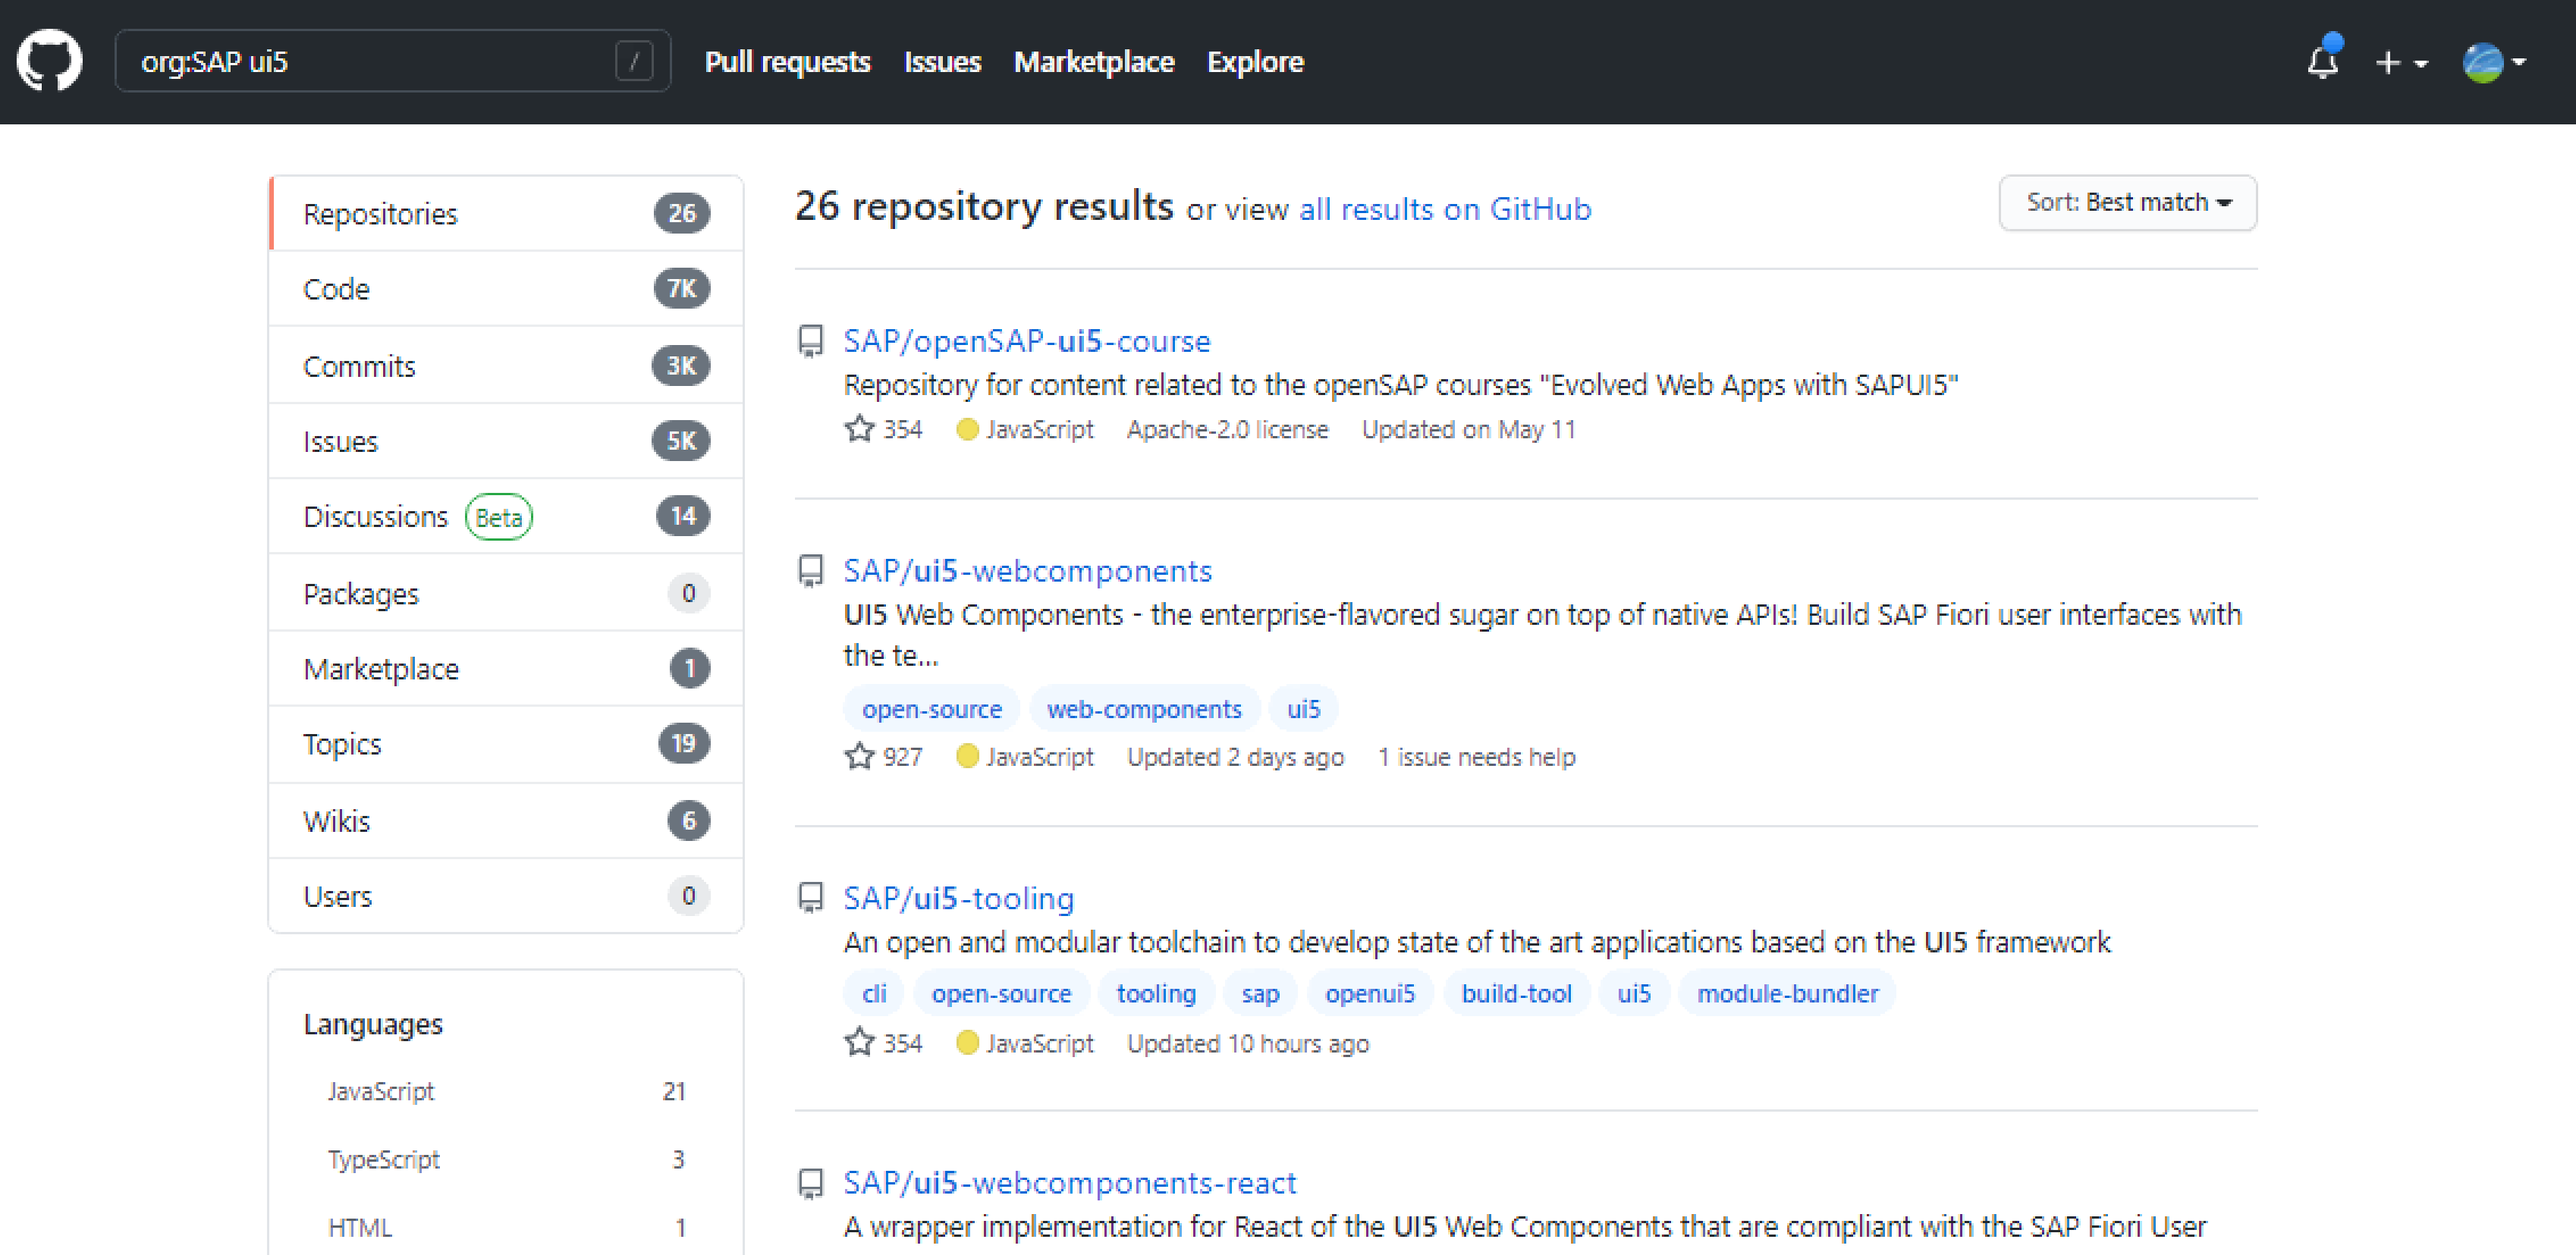Focus the search field containing org:SAP ui5
Screen dimensions: 2576x1255
coord(392,61)
